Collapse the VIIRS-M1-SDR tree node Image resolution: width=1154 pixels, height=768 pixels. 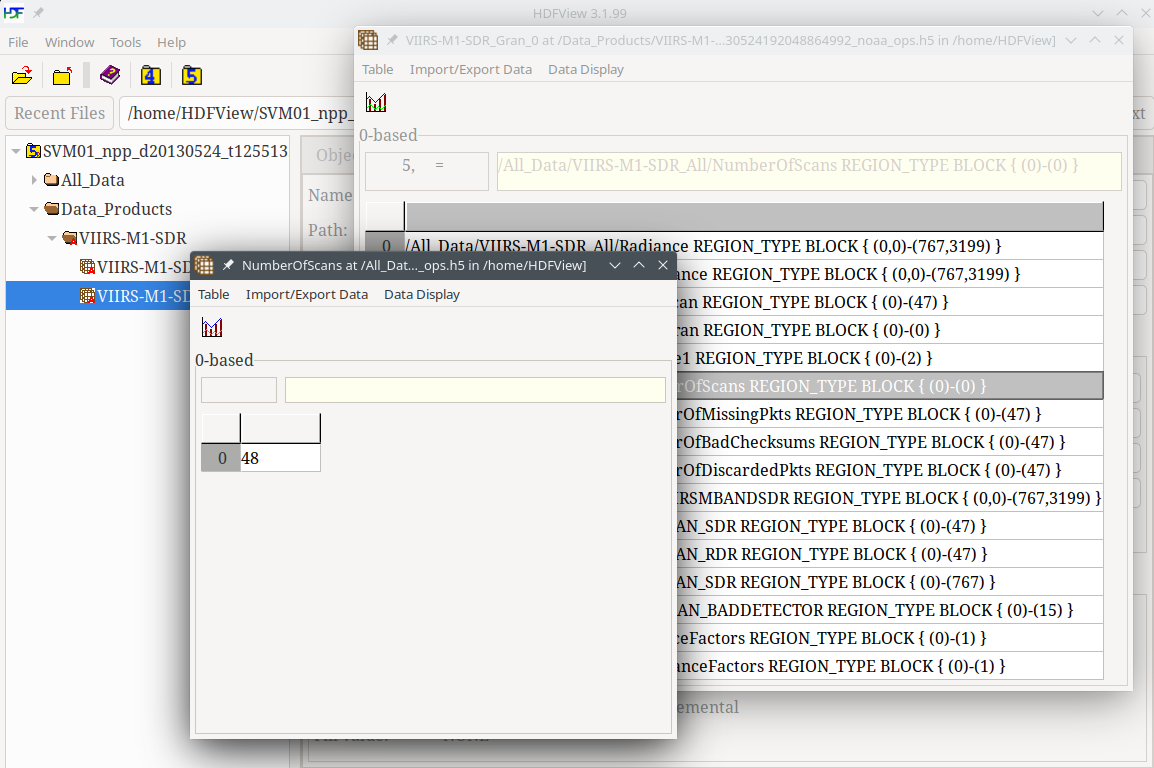53,239
